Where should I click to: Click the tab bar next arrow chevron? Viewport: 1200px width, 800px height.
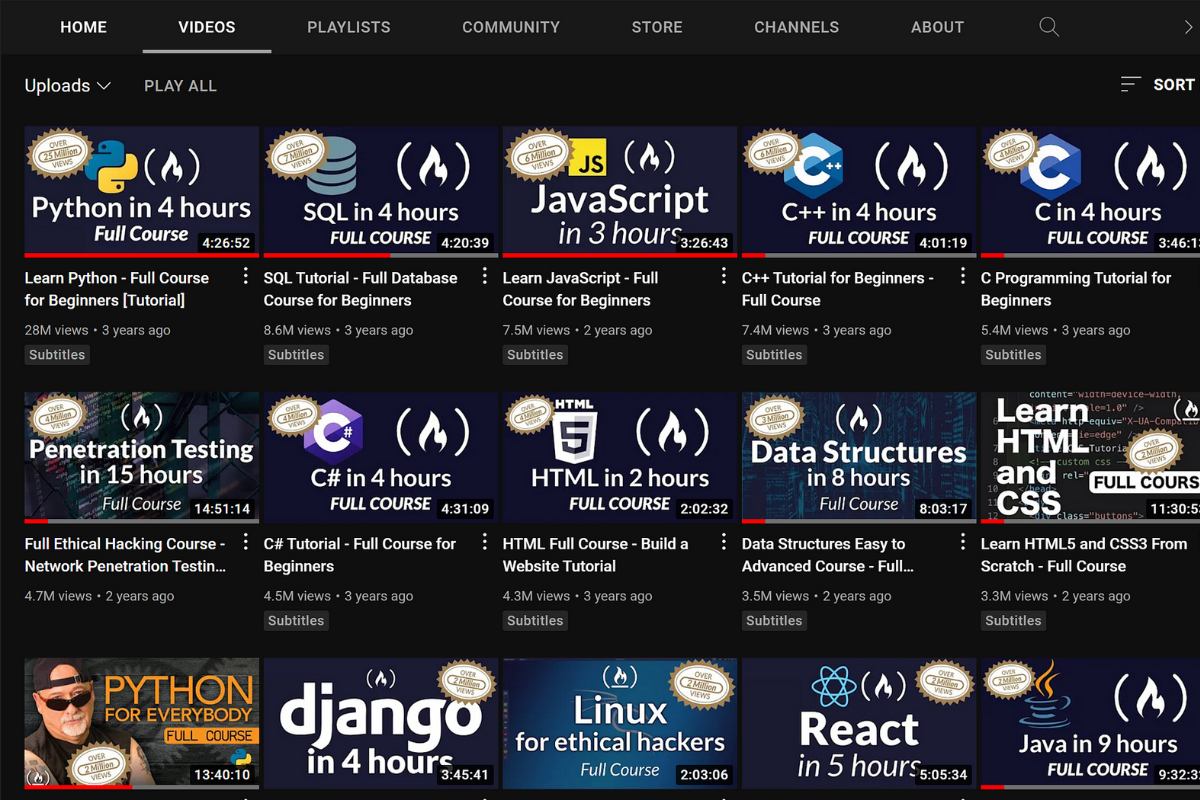click(1188, 27)
